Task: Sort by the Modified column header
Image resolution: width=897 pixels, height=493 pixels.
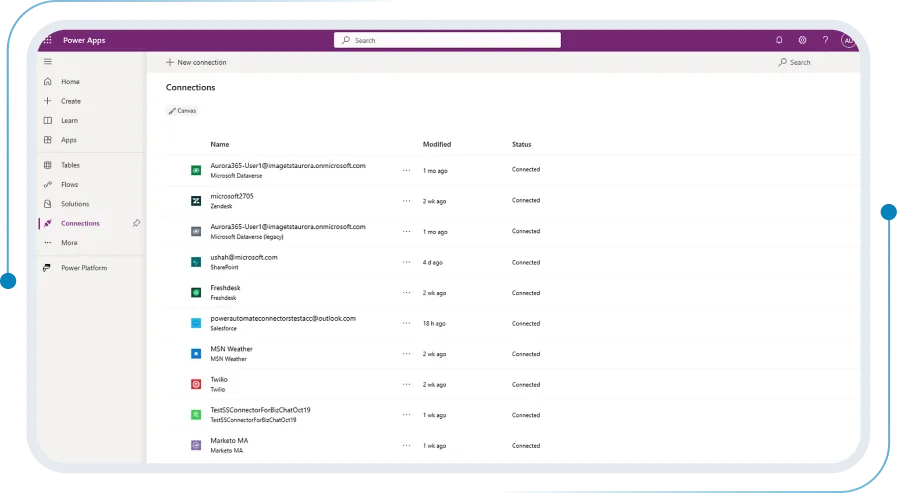Action: click(436, 144)
